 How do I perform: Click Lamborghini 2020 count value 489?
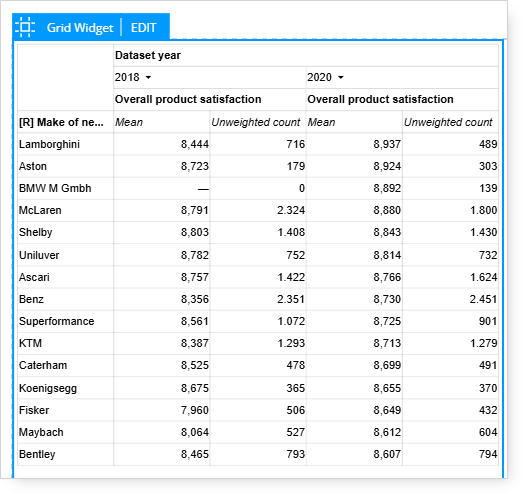click(x=488, y=144)
